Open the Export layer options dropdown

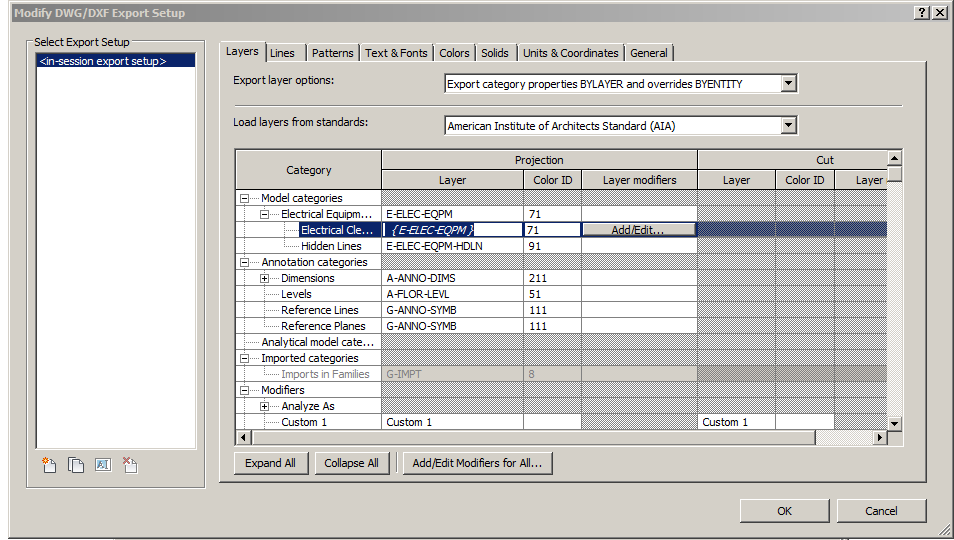coord(789,84)
